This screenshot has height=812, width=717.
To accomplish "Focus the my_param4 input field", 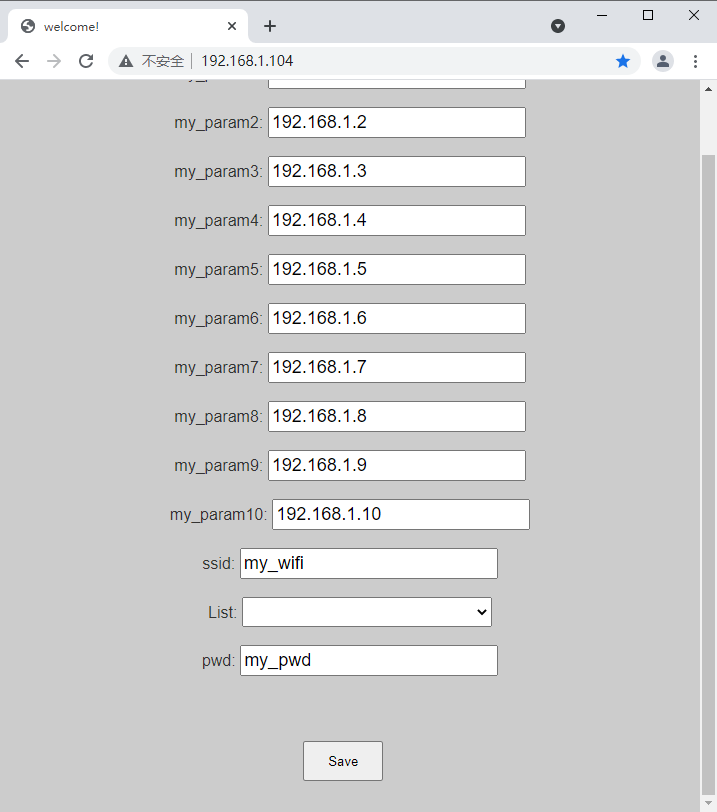I will point(397,220).
